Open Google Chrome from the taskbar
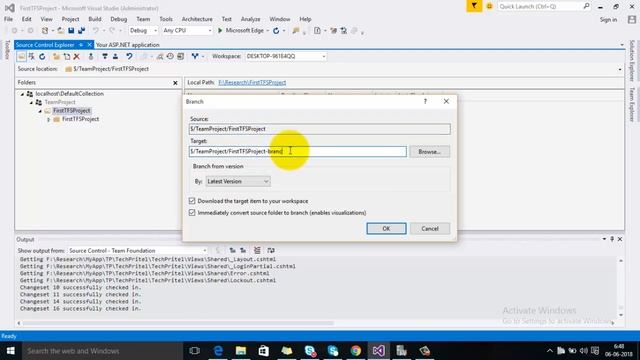The width and height of the screenshot is (640, 360). (x=356, y=351)
